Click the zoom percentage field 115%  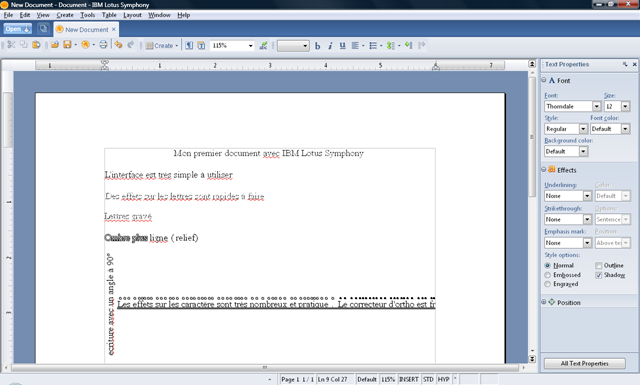pyautogui.click(x=232, y=45)
